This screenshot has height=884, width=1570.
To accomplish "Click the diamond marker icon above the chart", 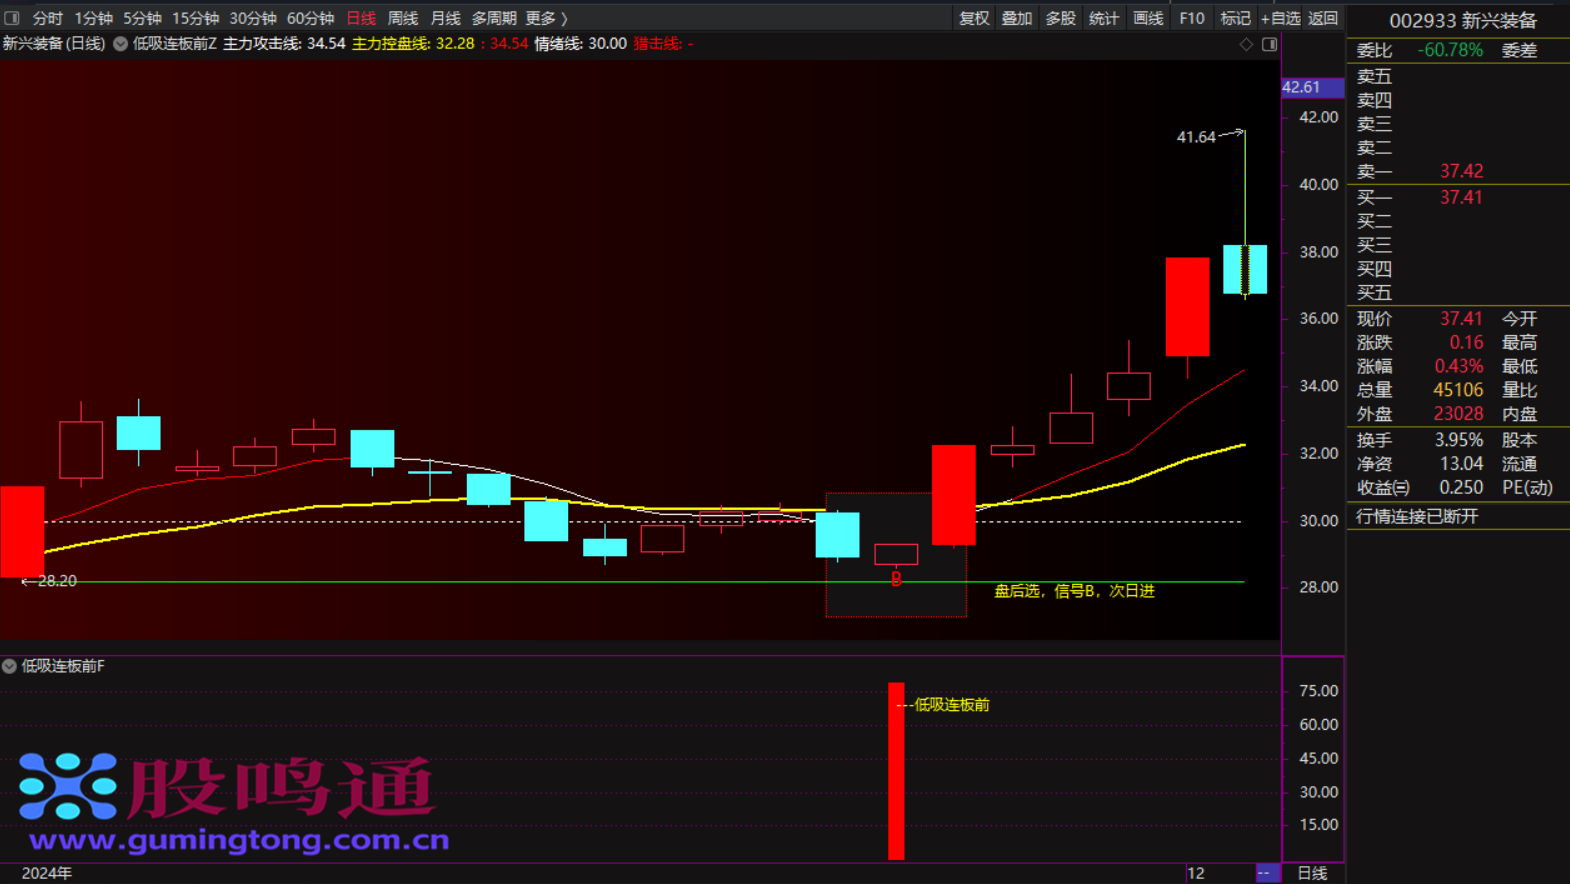I will [1246, 44].
